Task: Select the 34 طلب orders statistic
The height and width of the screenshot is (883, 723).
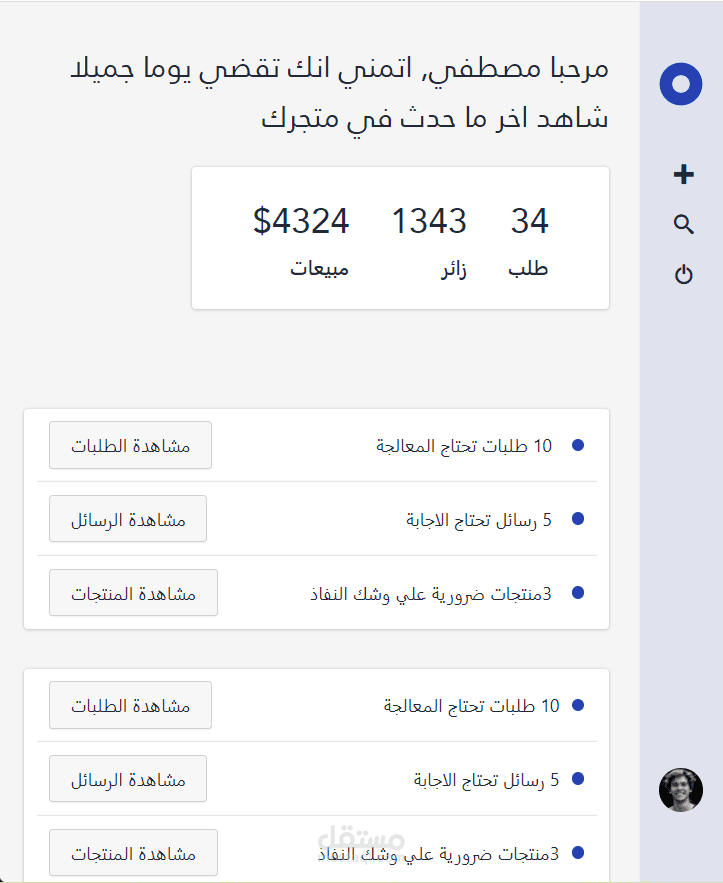Action: click(x=529, y=240)
